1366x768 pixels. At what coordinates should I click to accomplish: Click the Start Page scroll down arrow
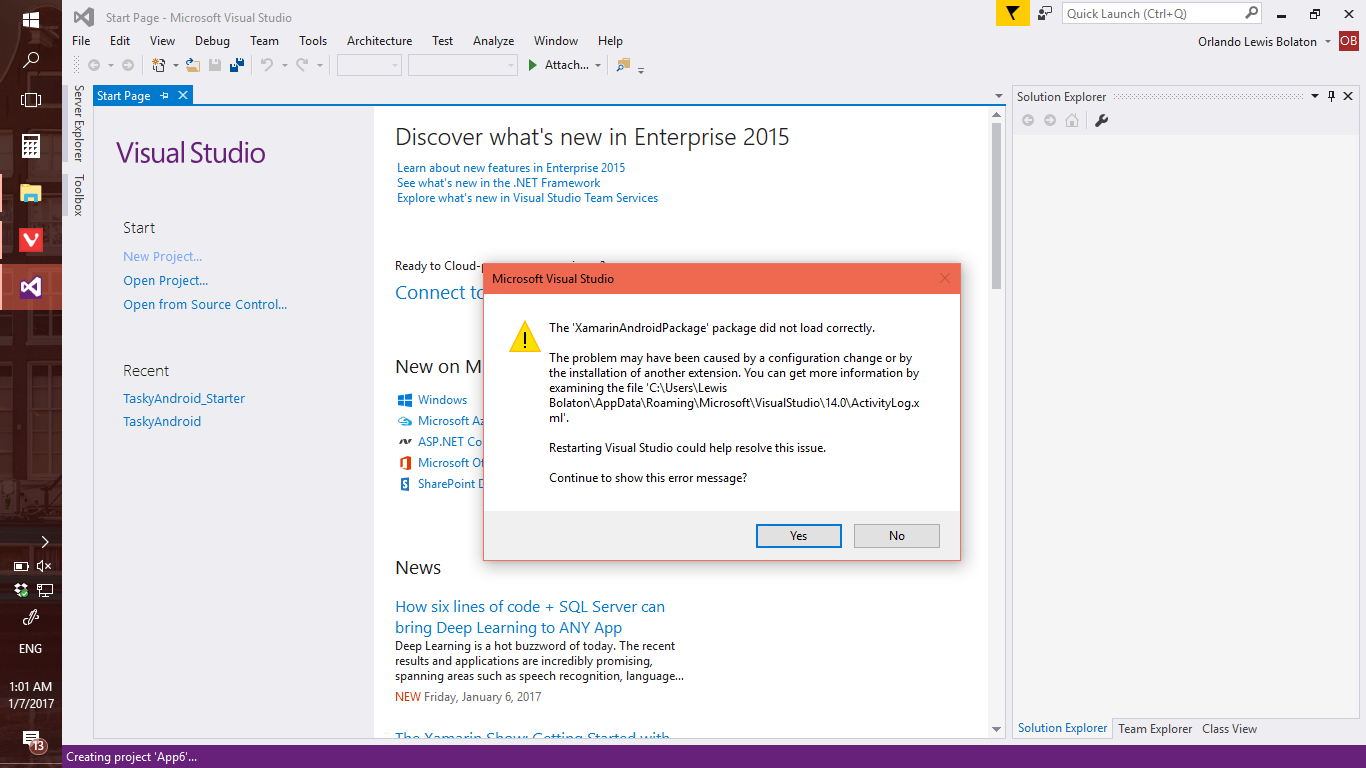click(x=996, y=730)
